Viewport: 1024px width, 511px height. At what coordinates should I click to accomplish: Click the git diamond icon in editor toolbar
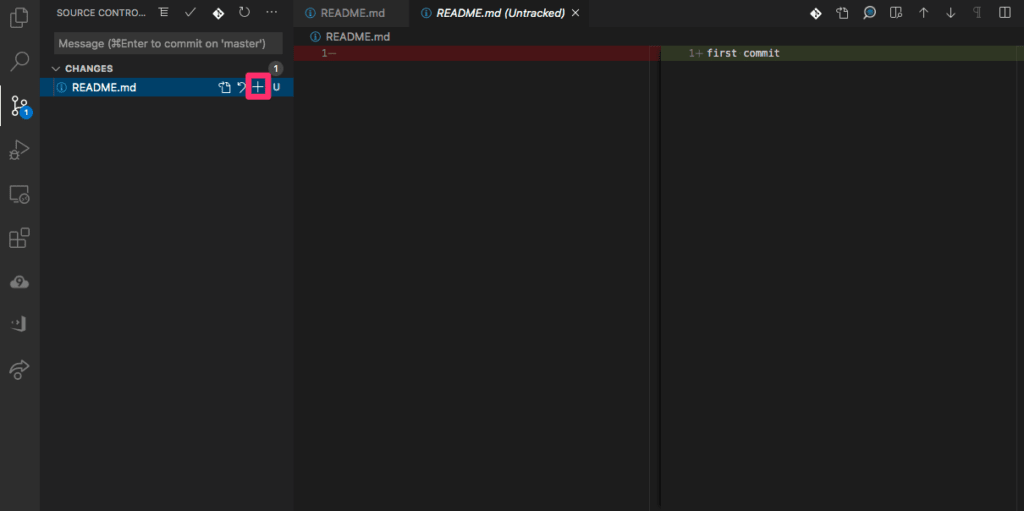click(816, 13)
